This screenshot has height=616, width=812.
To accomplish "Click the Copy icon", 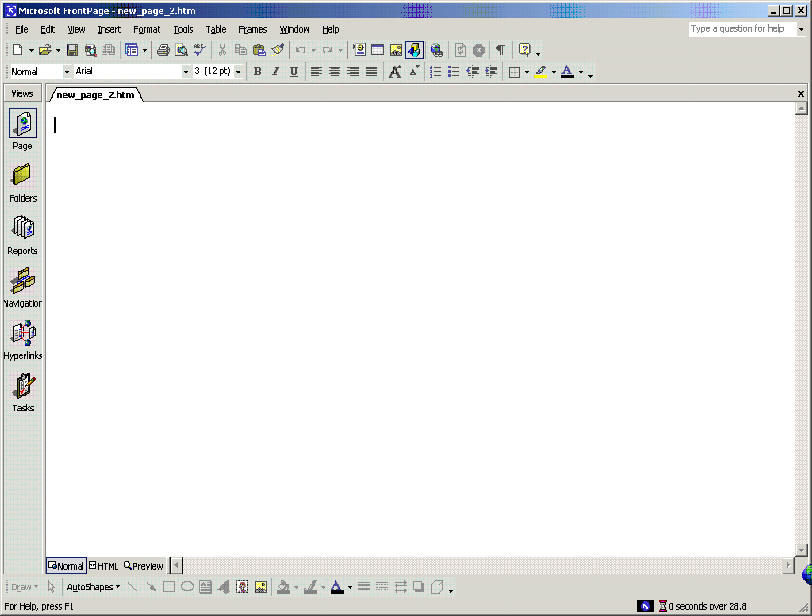I will point(241,50).
